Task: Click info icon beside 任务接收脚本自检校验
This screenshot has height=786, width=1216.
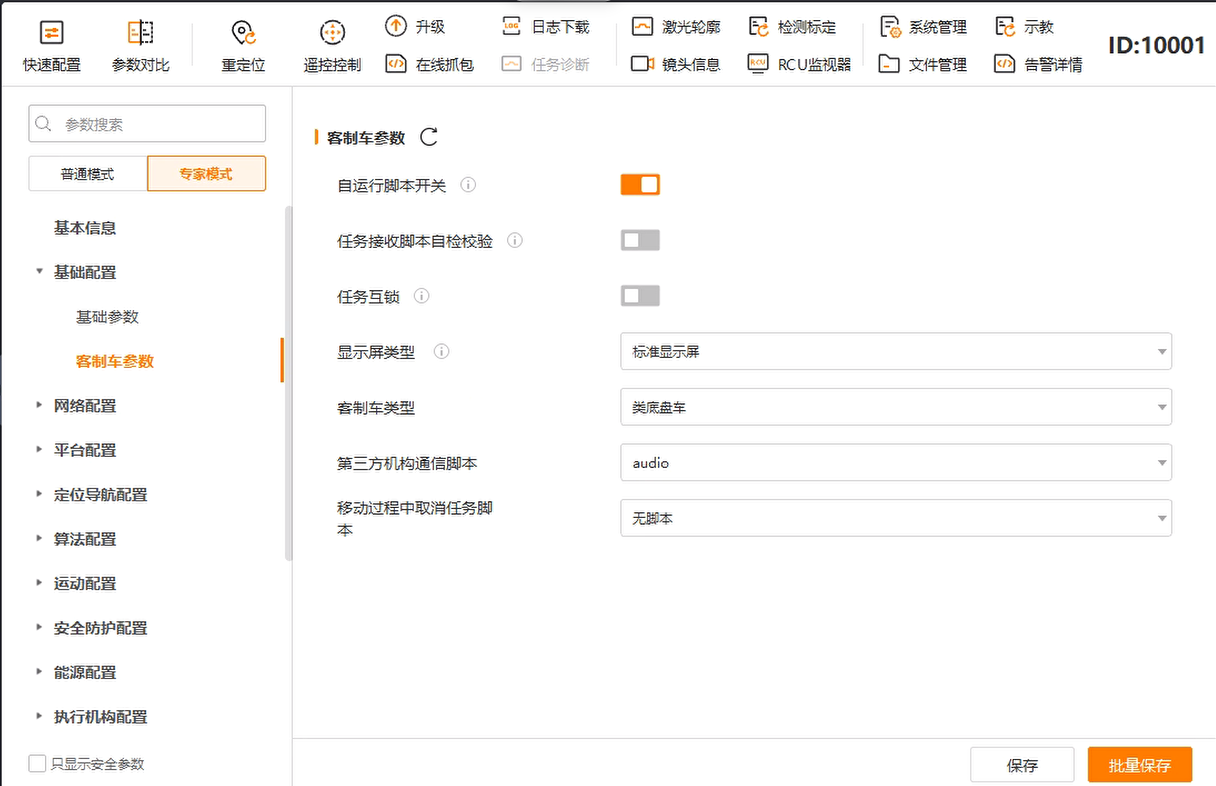Action: click(x=514, y=241)
